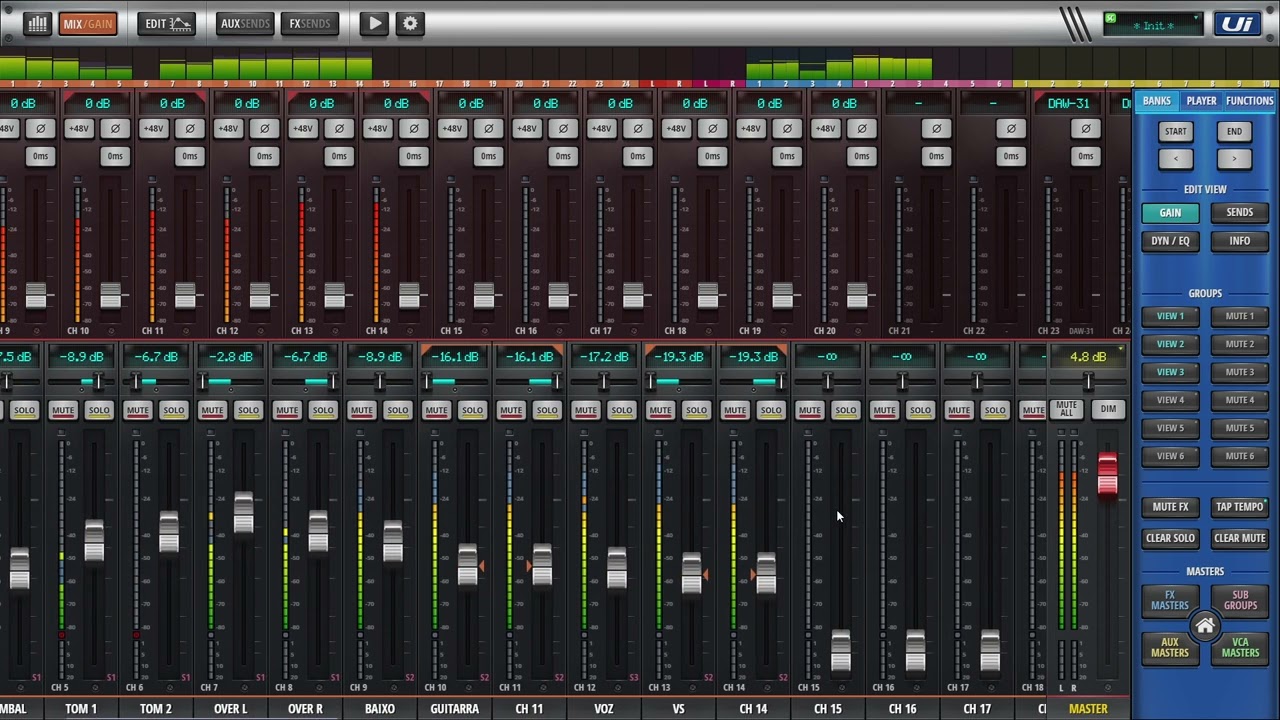Invert phase on gain strip CH 11
This screenshot has height=720, width=1280.
click(190, 128)
